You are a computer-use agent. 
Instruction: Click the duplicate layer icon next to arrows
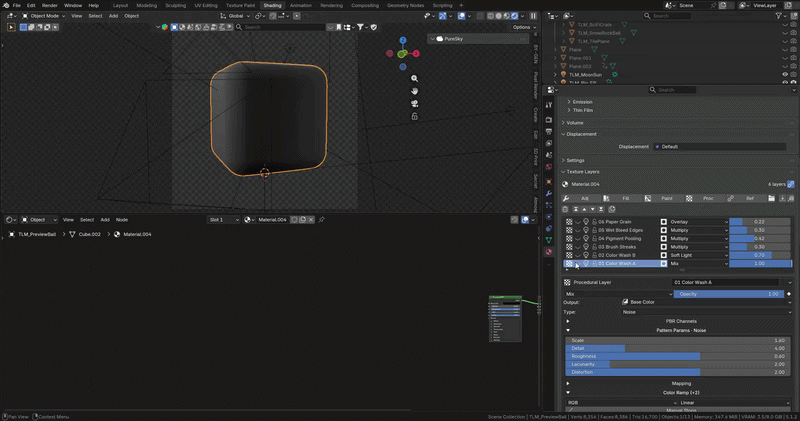[612, 209]
